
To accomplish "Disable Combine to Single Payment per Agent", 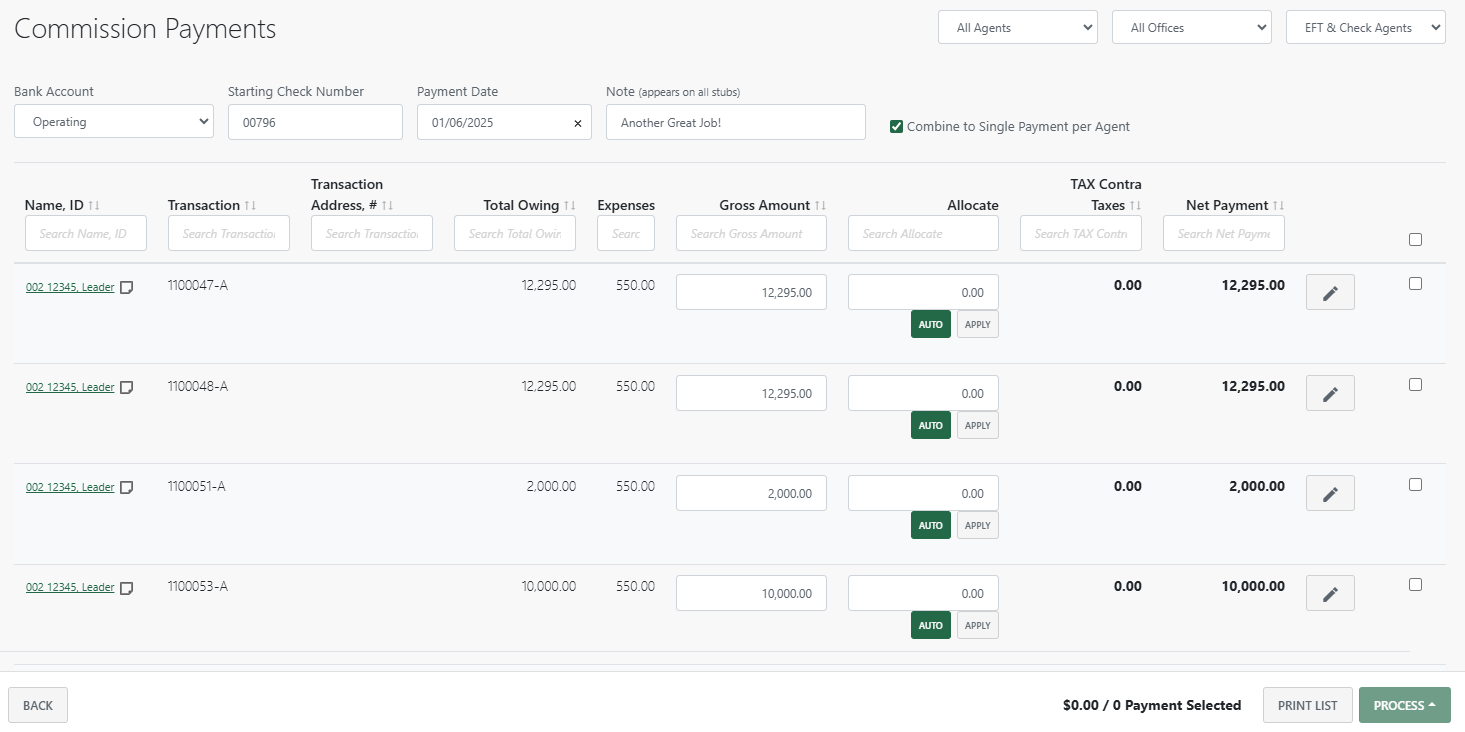I will click(x=896, y=127).
